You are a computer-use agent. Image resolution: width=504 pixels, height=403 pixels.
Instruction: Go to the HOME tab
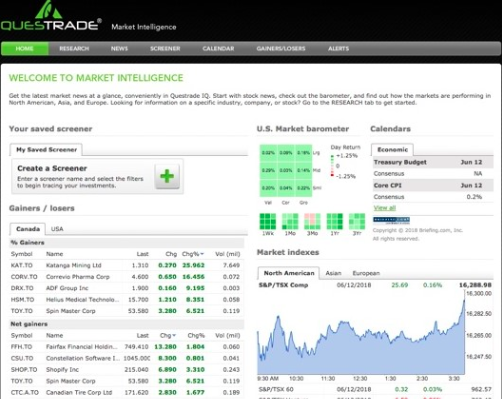25,49
